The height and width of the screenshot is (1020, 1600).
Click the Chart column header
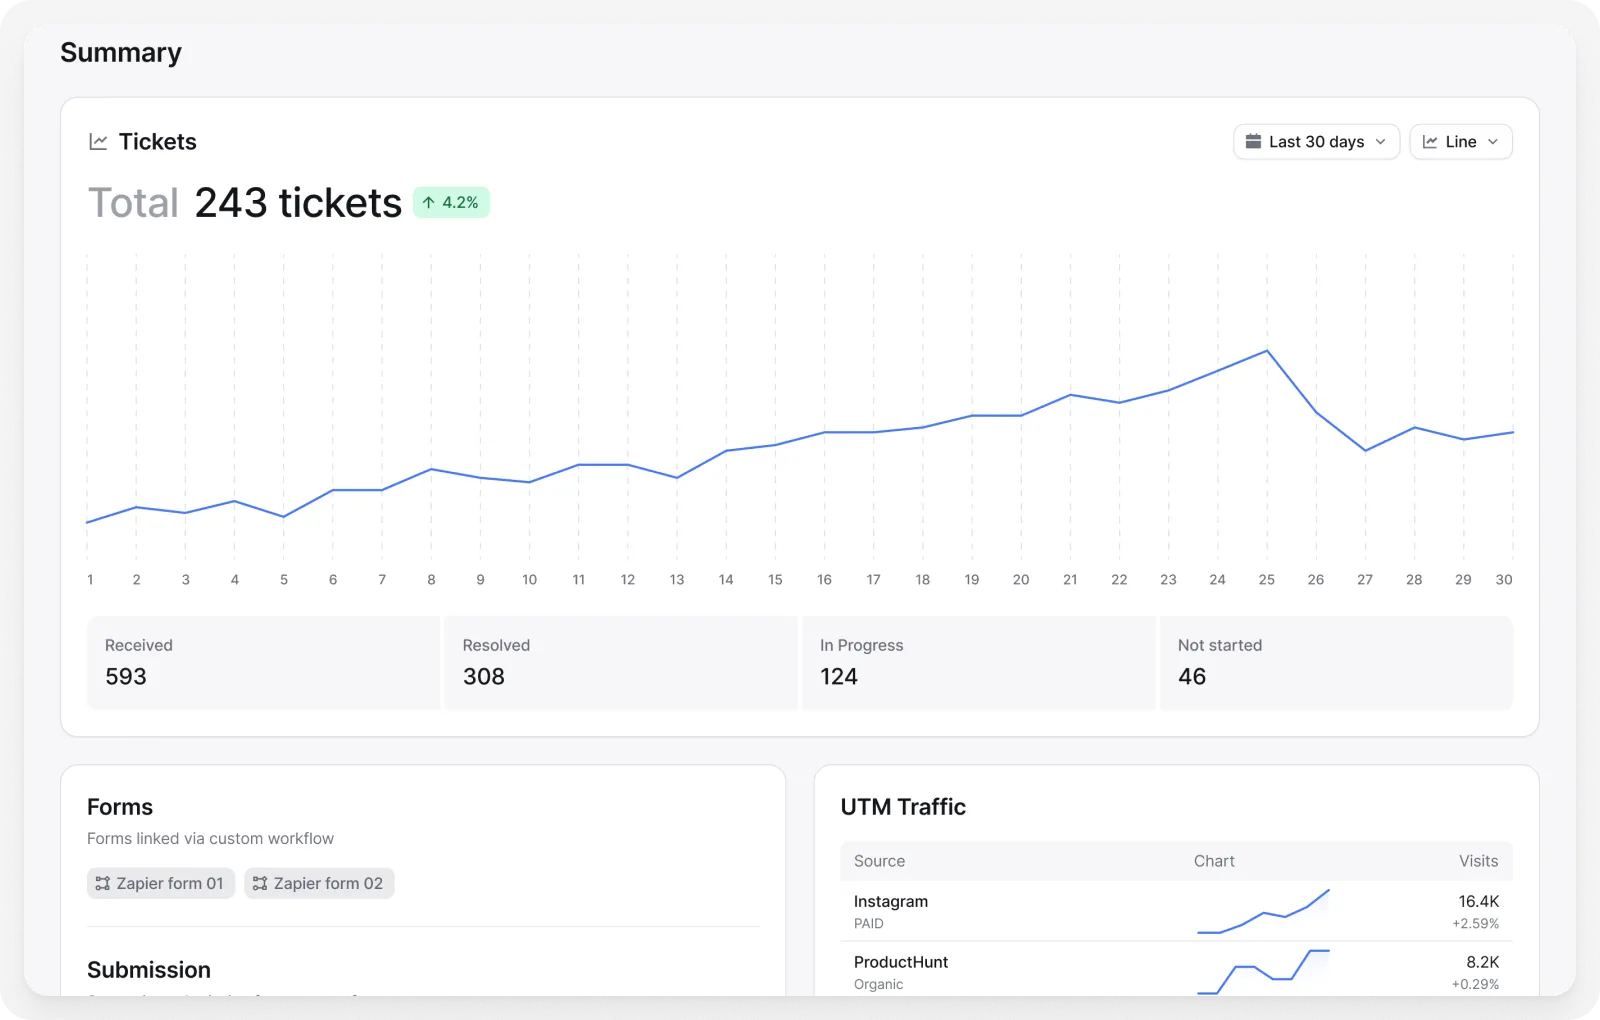1214,861
